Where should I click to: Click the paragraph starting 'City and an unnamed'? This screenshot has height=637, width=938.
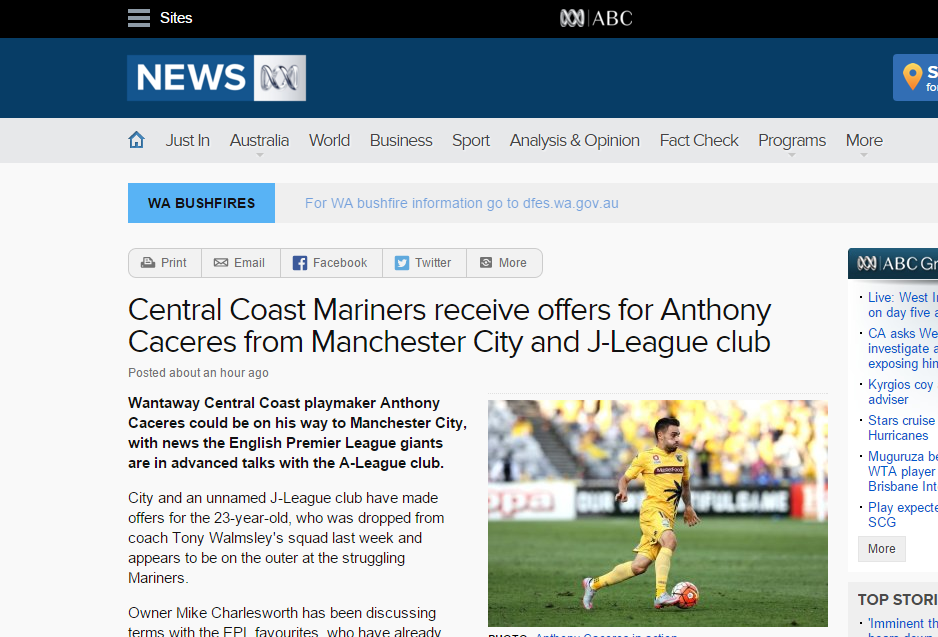coord(286,538)
